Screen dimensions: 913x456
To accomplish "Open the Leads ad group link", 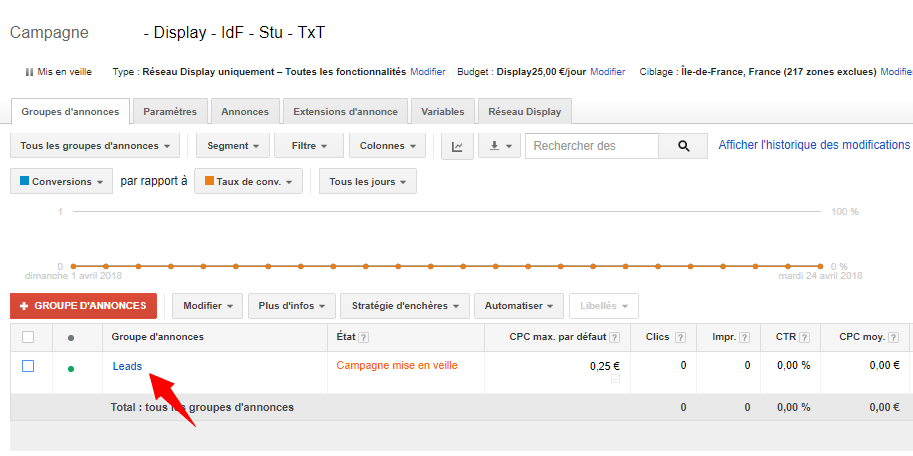I will pos(127,366).
